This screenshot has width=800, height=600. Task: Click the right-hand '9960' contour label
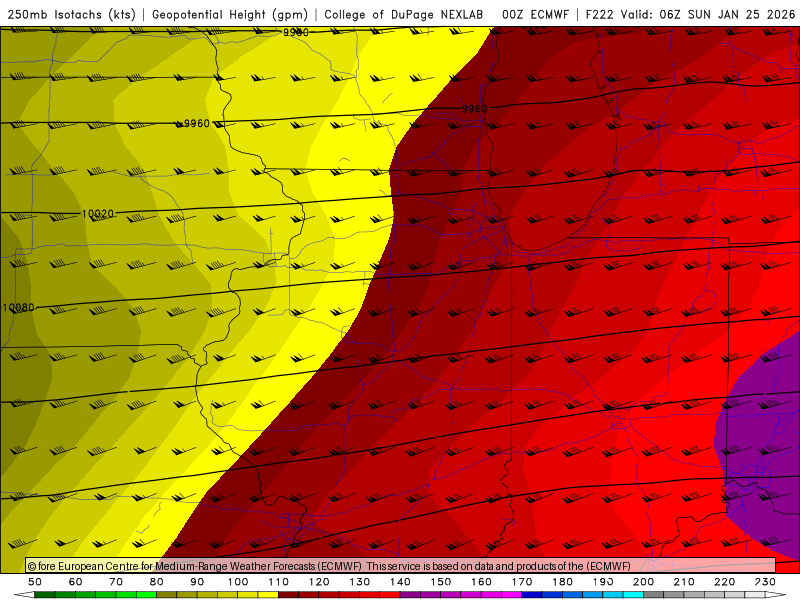pyautogui.click(x=474, y=109)
